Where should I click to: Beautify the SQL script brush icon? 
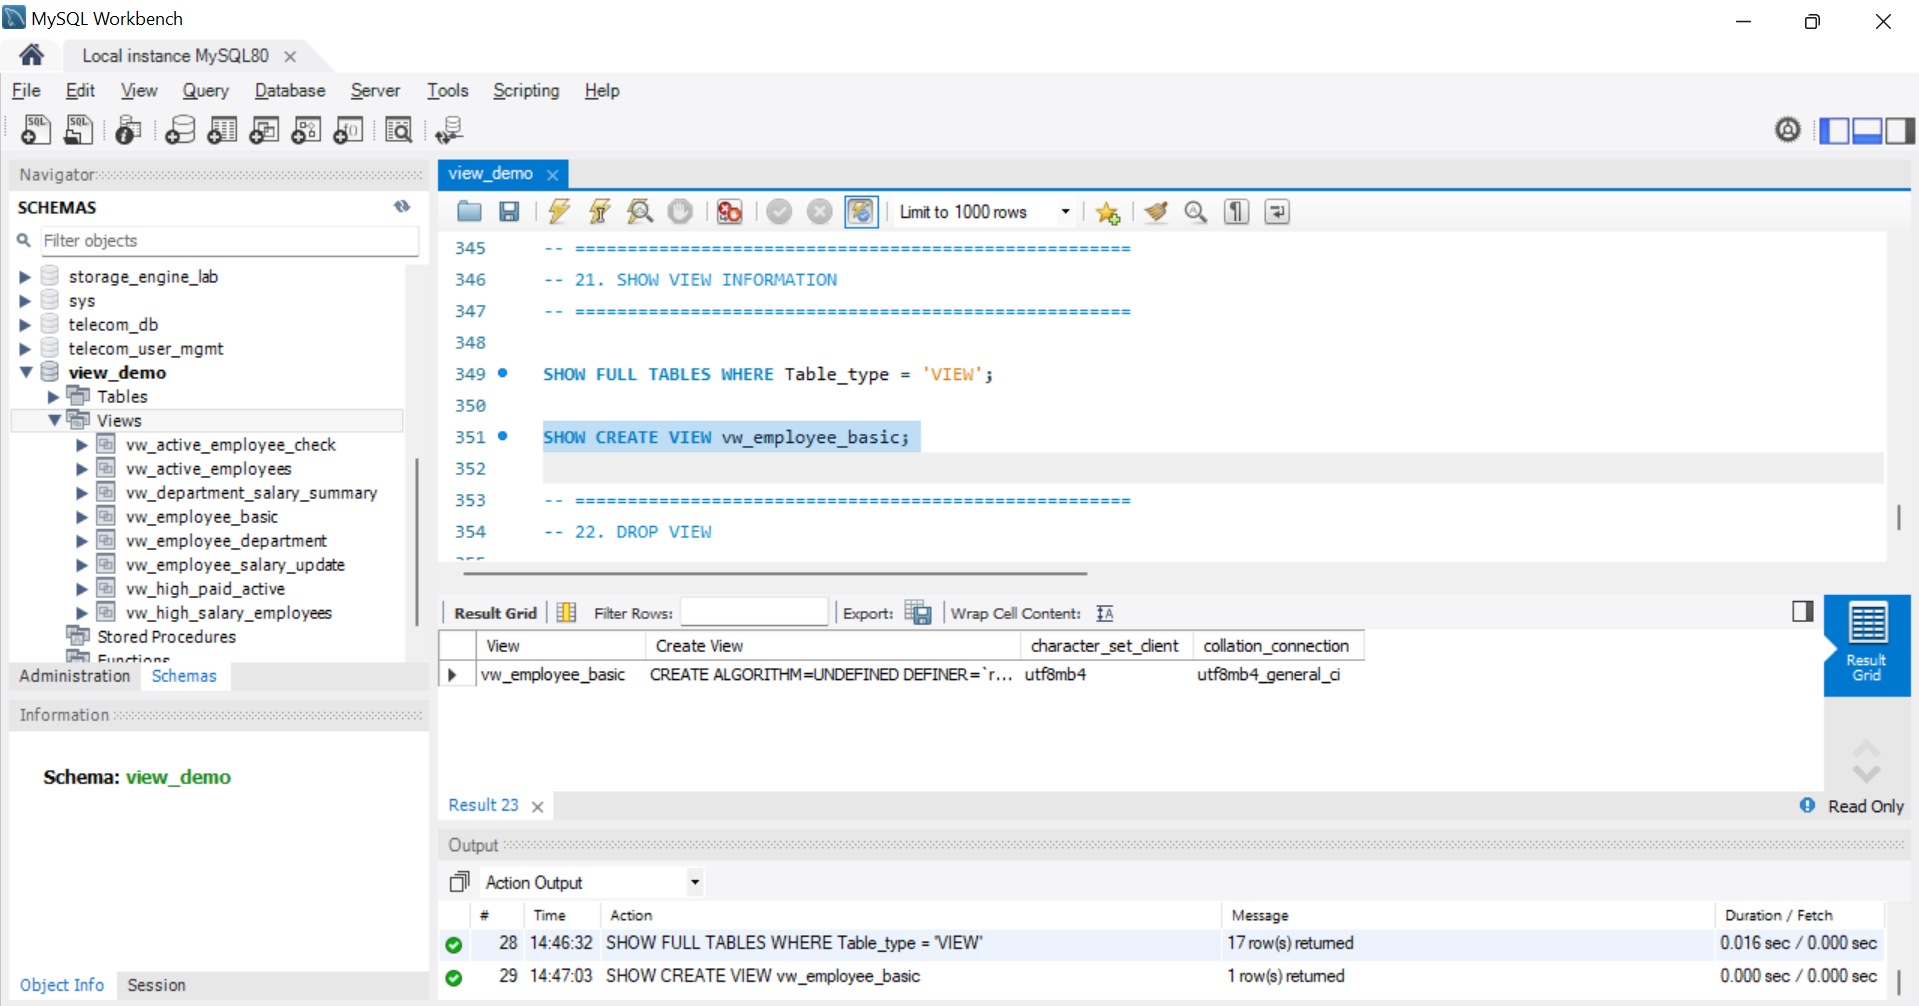[x=1156, y=212]
